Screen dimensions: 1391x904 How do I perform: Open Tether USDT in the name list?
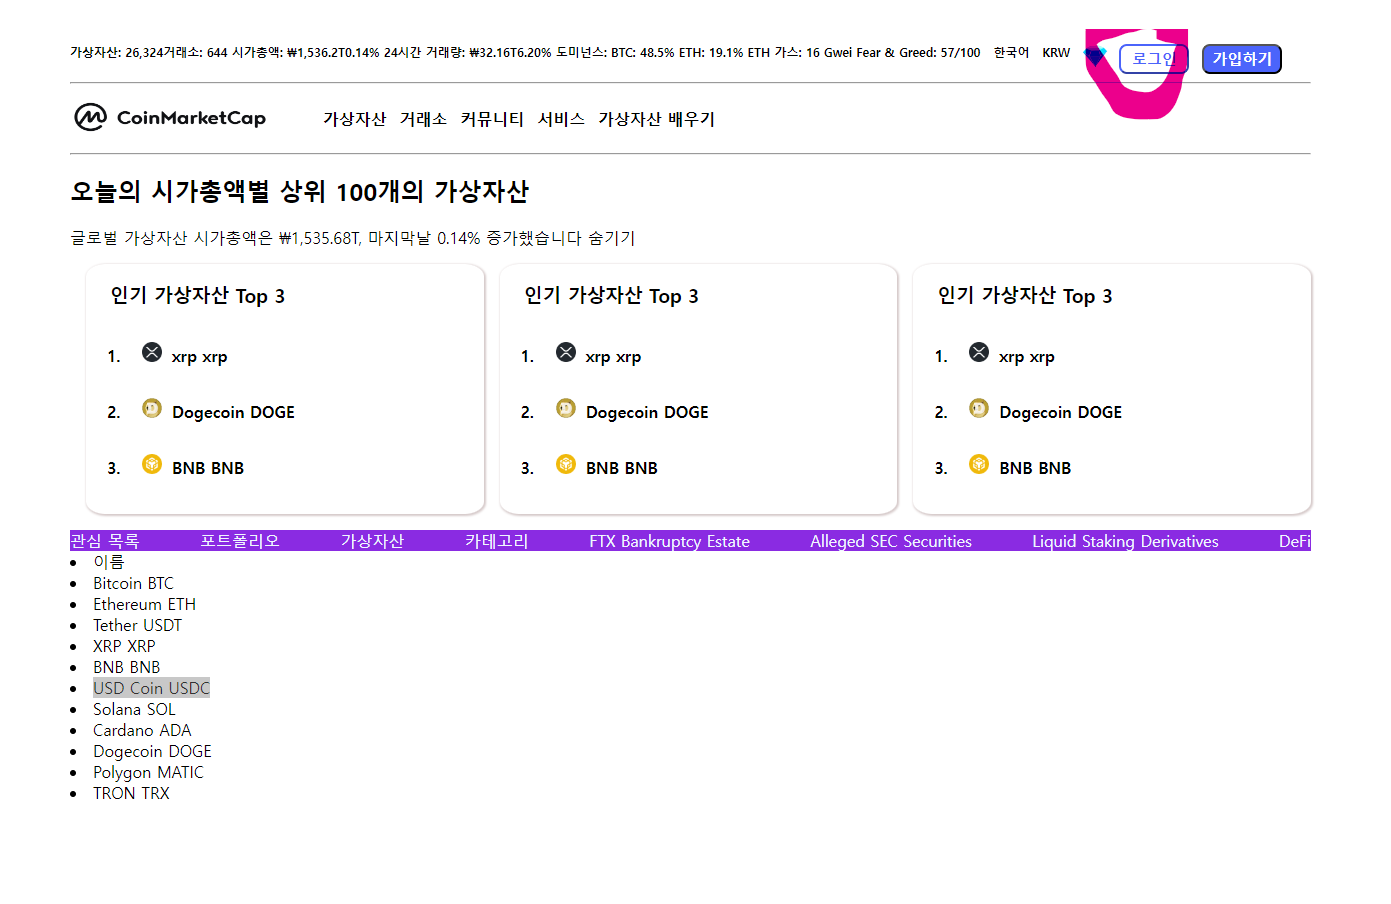coord(137,625)
